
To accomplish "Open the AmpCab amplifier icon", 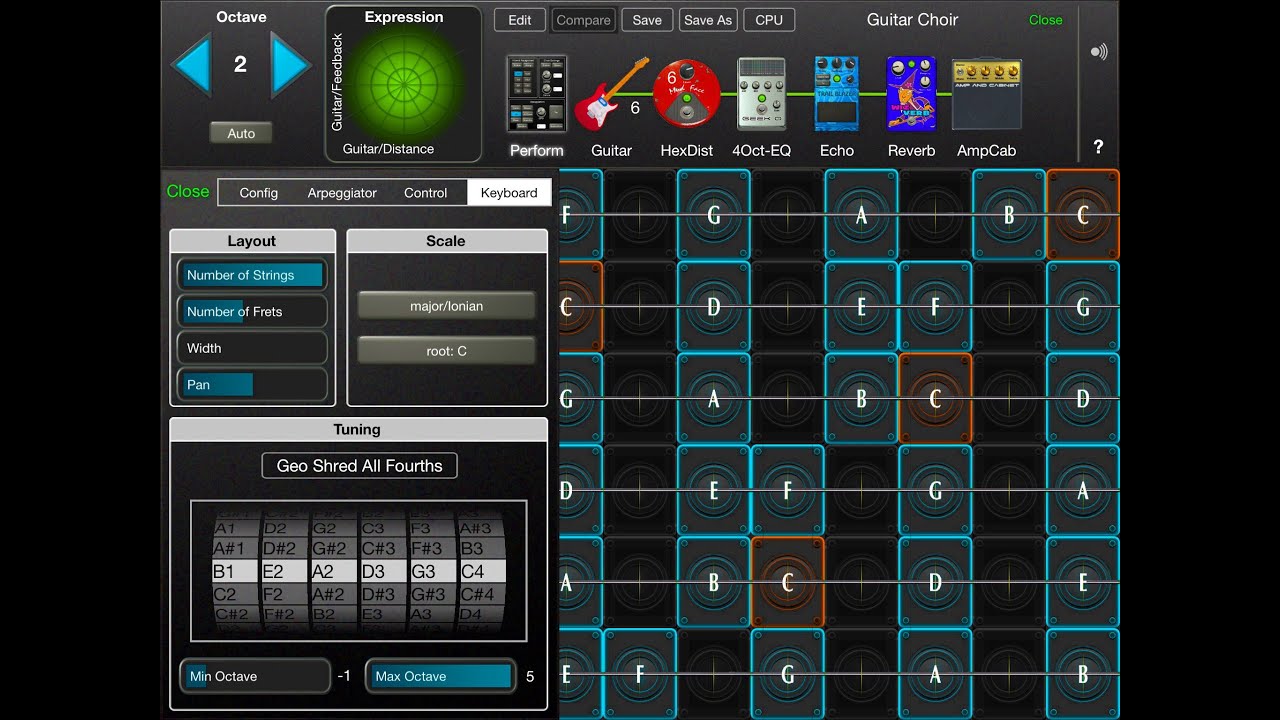I will coord(986,94).
